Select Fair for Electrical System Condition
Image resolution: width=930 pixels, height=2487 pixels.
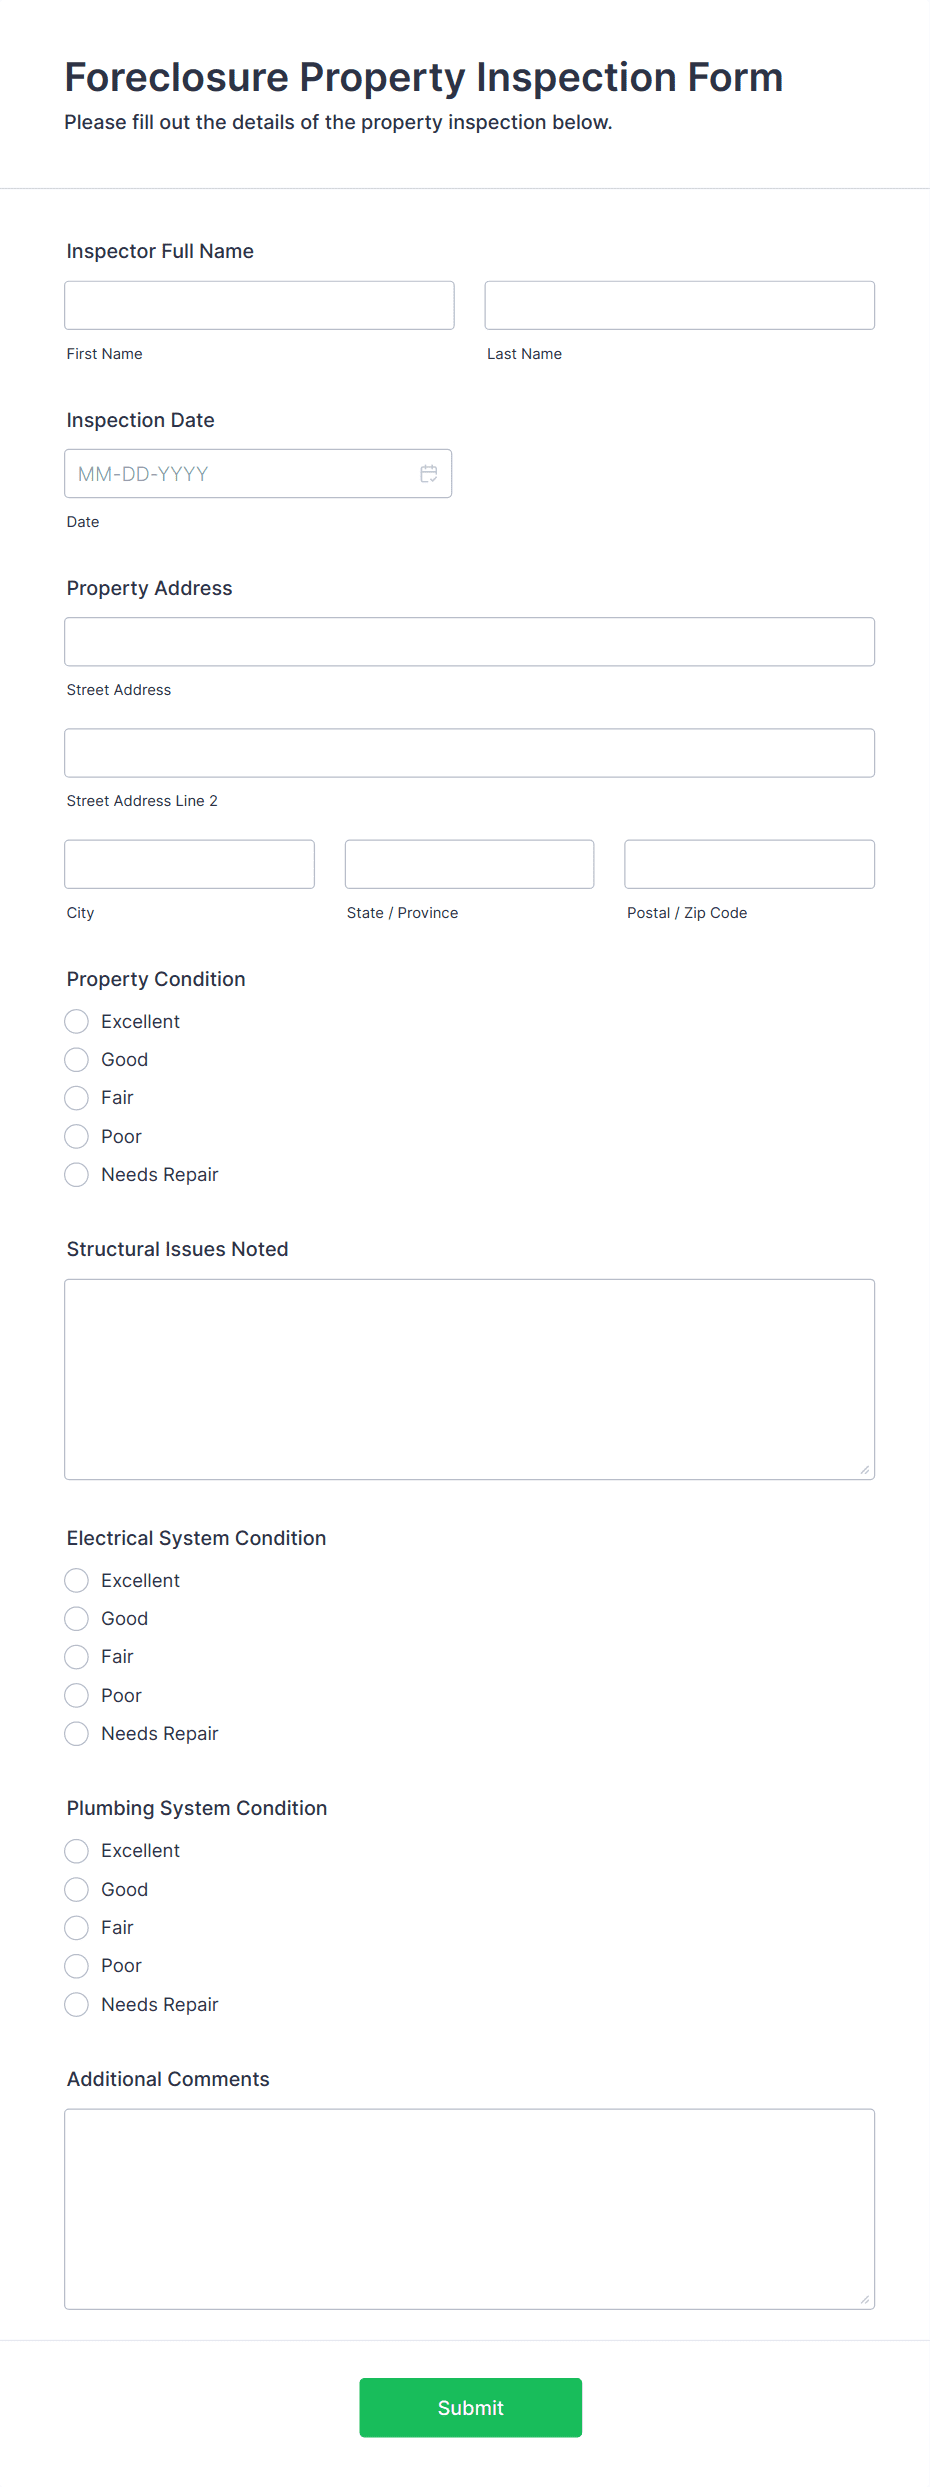[x=76, y=1656]
